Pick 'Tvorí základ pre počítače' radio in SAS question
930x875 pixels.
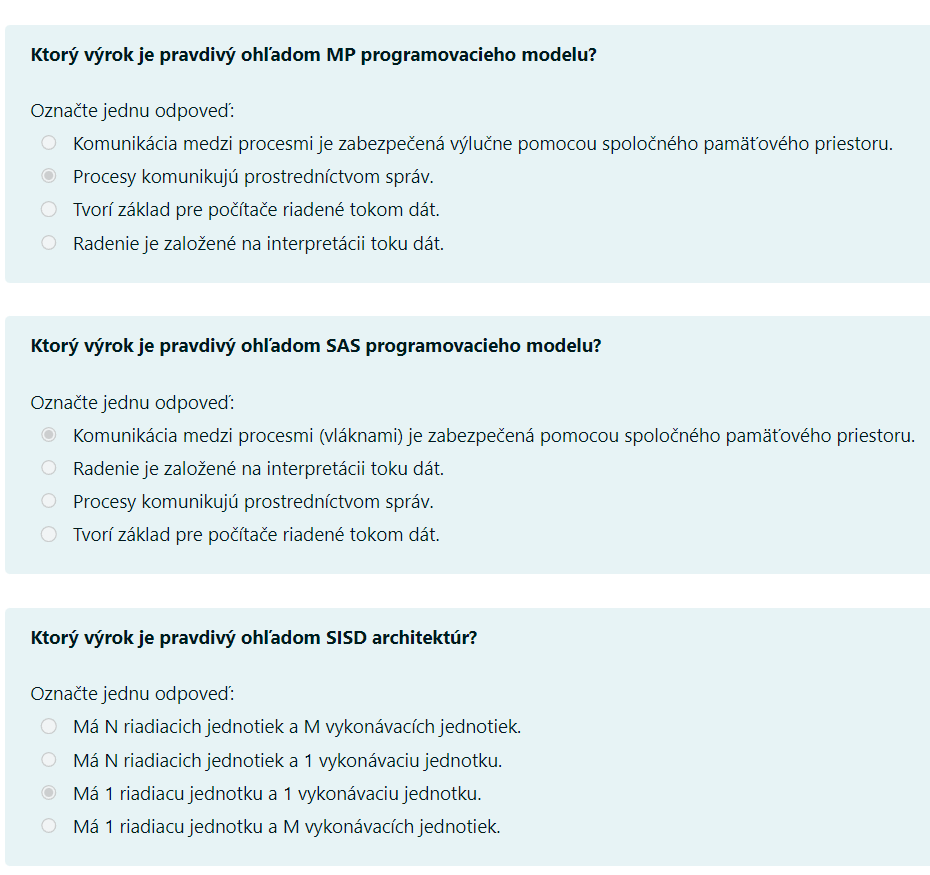[x=49, y=534]
